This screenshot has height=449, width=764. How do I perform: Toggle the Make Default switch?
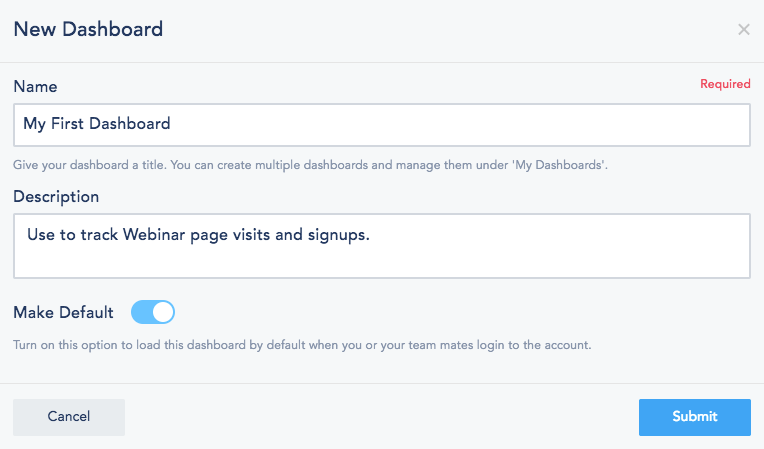(153, 312)
